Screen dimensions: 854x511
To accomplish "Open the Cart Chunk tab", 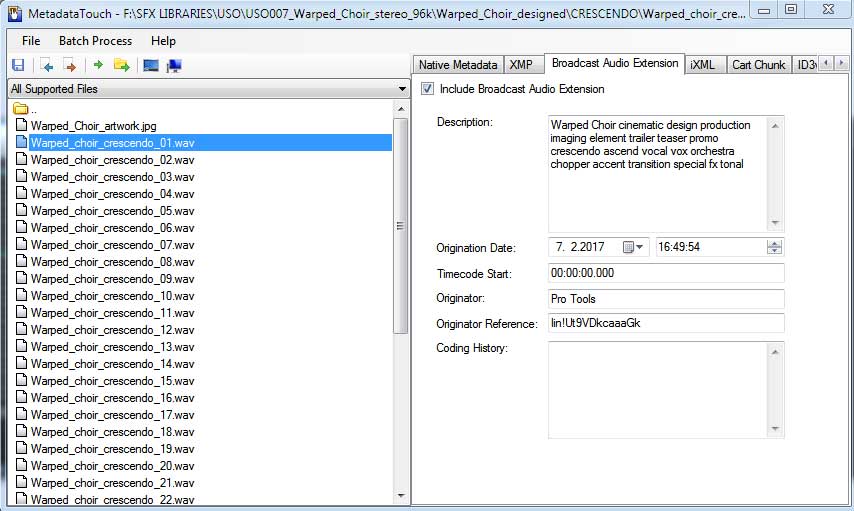I will click(x=758, y=64).
